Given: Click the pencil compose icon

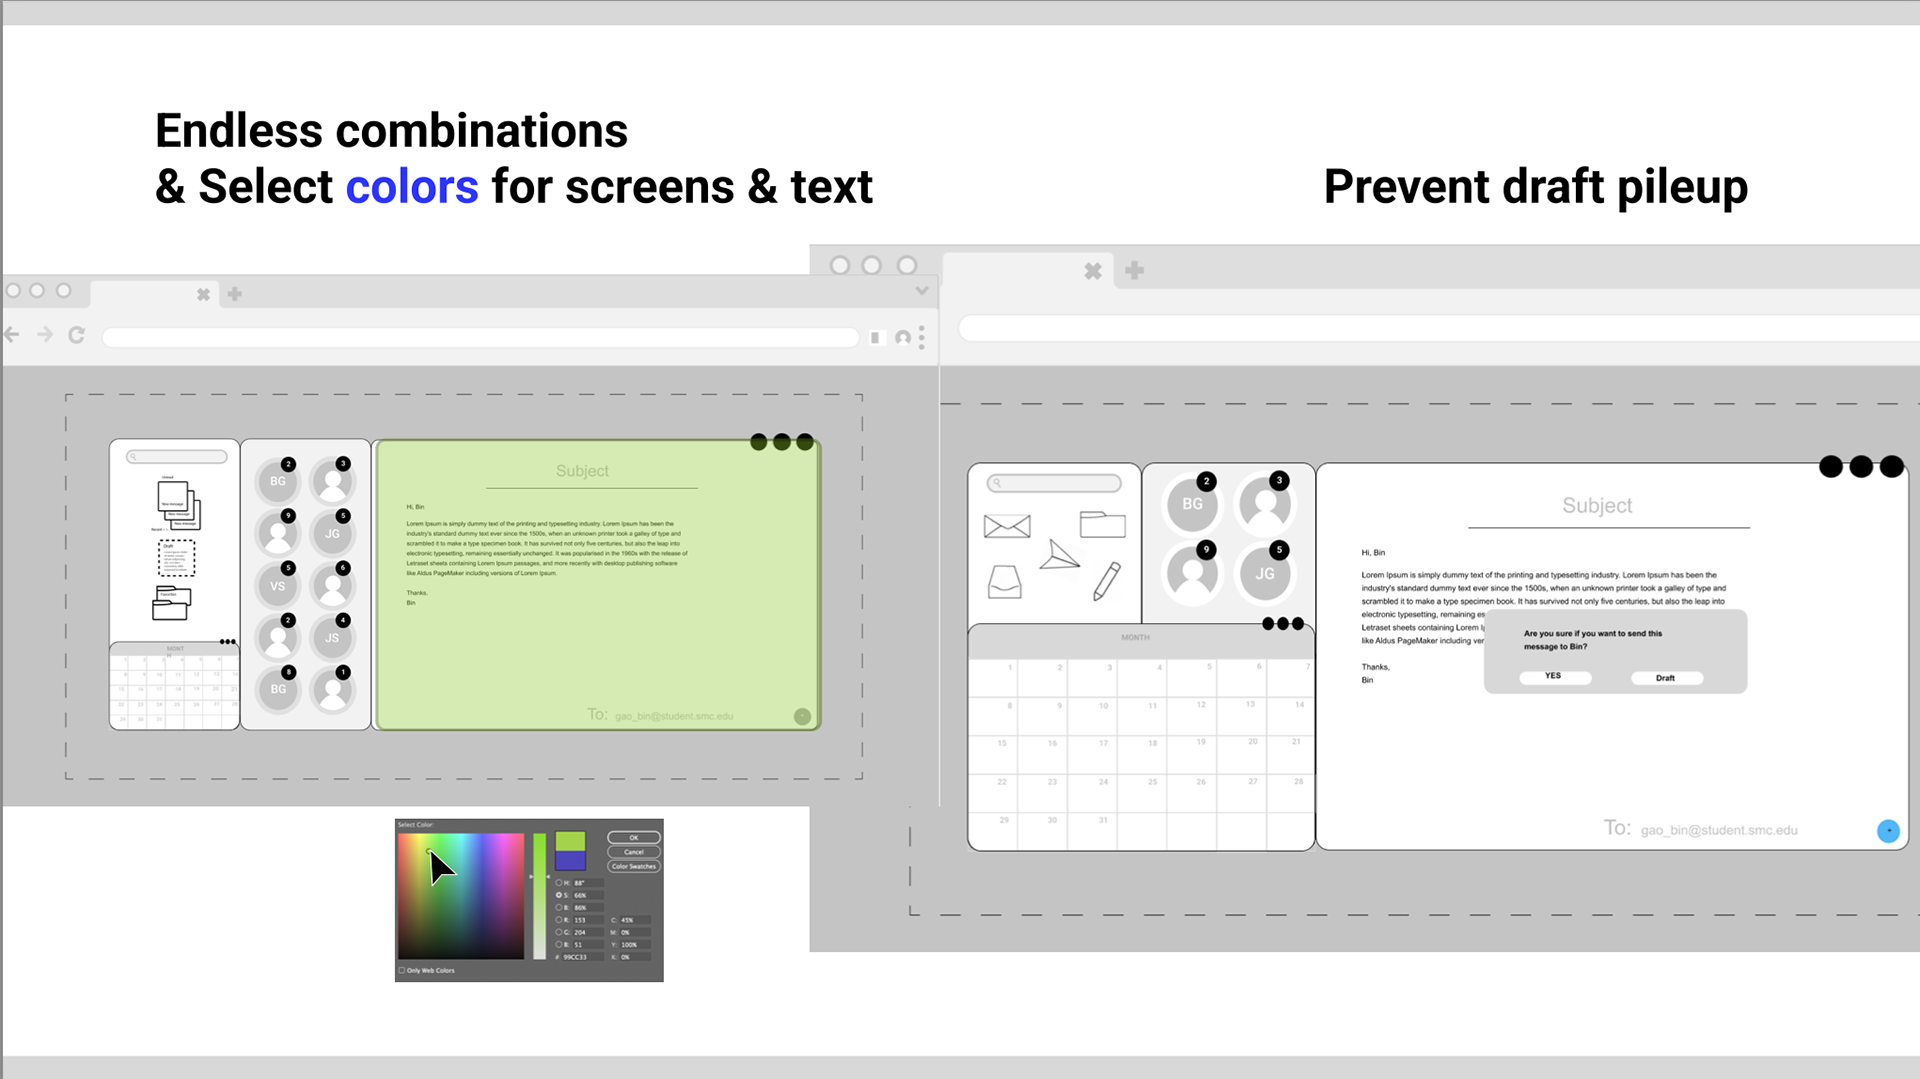Looking at the screenshot, I should [1107, 581].
